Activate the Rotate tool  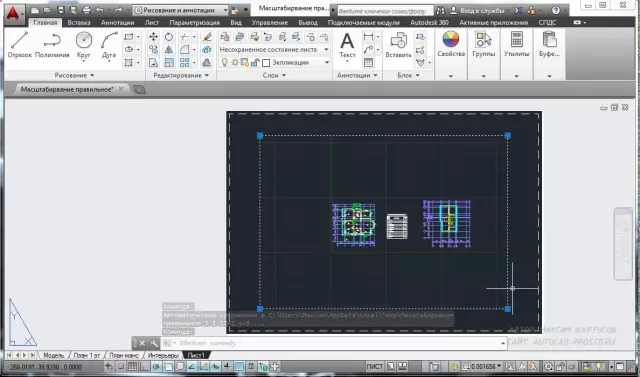(169, 37)
